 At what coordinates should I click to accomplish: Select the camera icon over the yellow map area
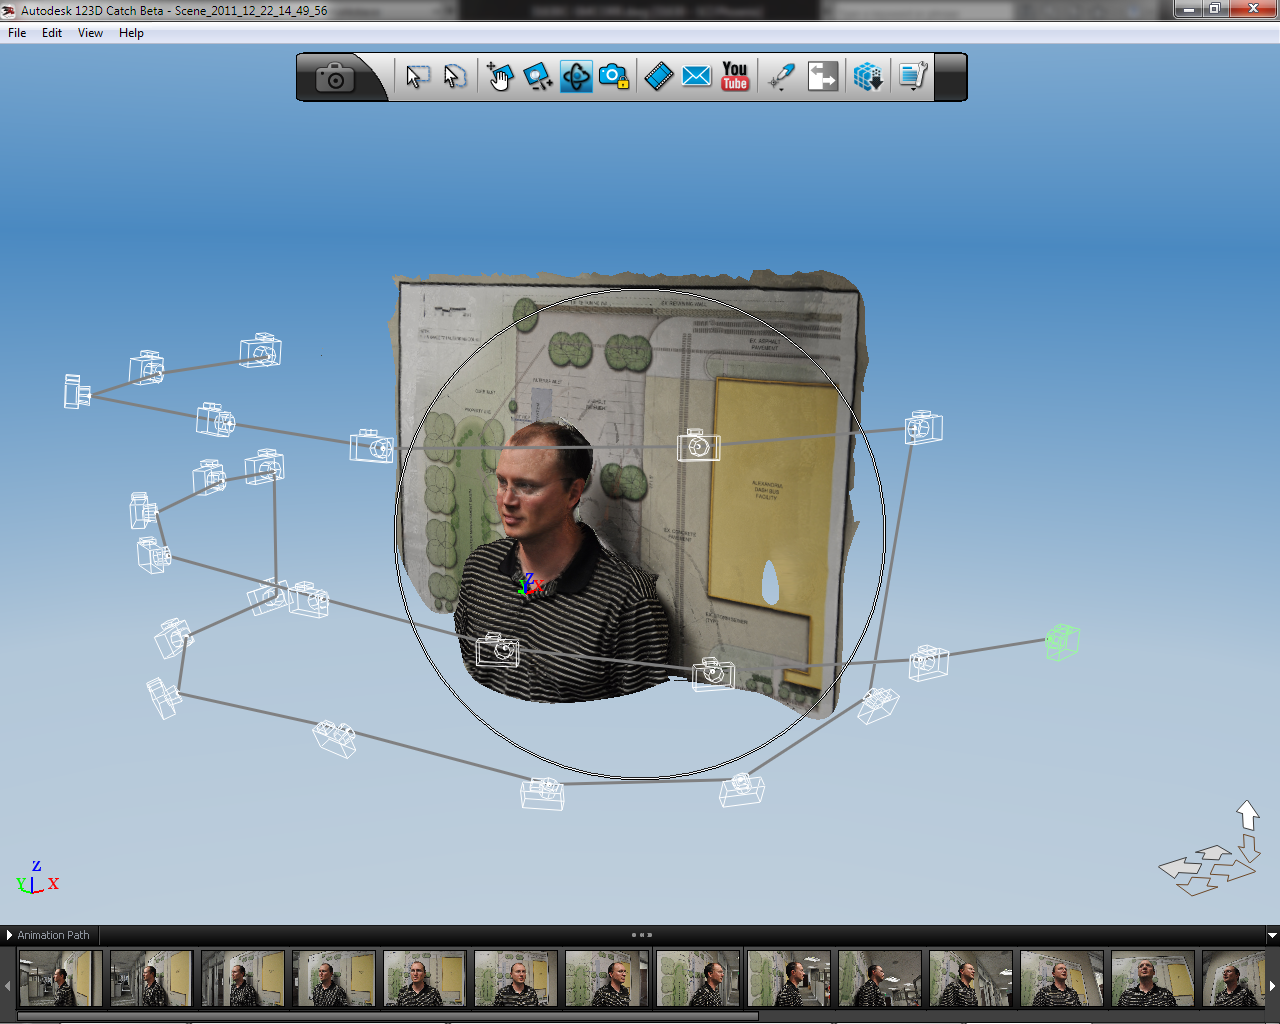pyautogui.click(x=698, y=445)
